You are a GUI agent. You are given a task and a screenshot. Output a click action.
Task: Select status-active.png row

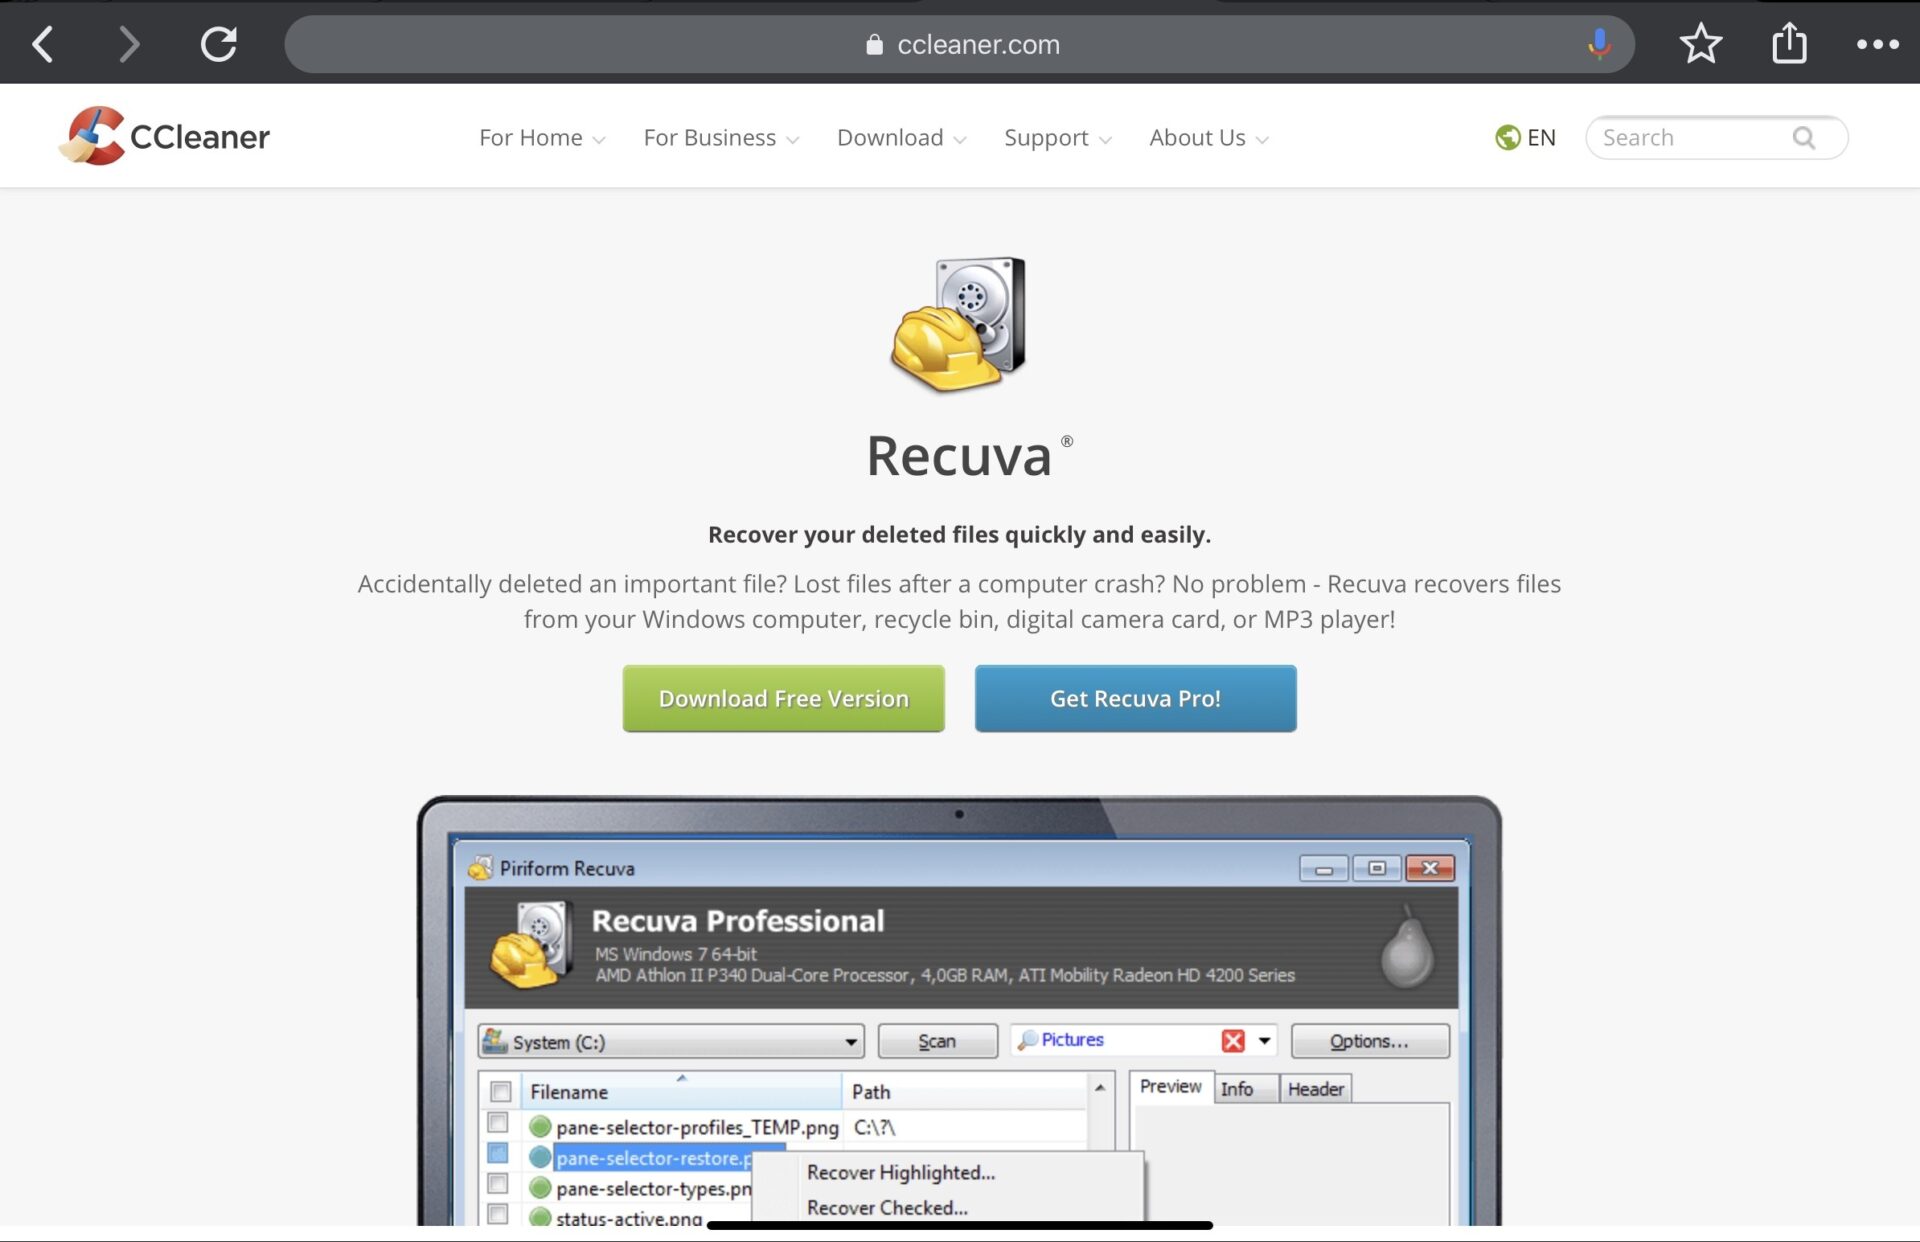[x=629, y=1217]
